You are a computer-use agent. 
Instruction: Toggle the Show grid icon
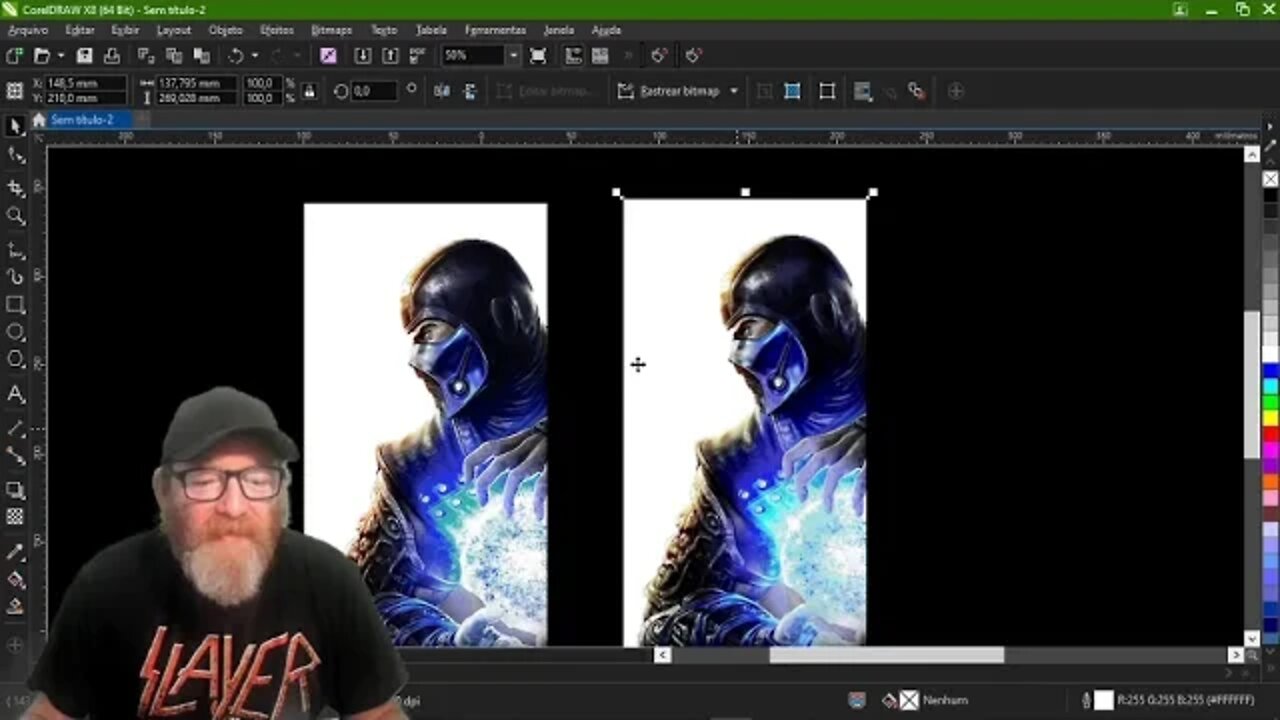[x=600, y=56]
